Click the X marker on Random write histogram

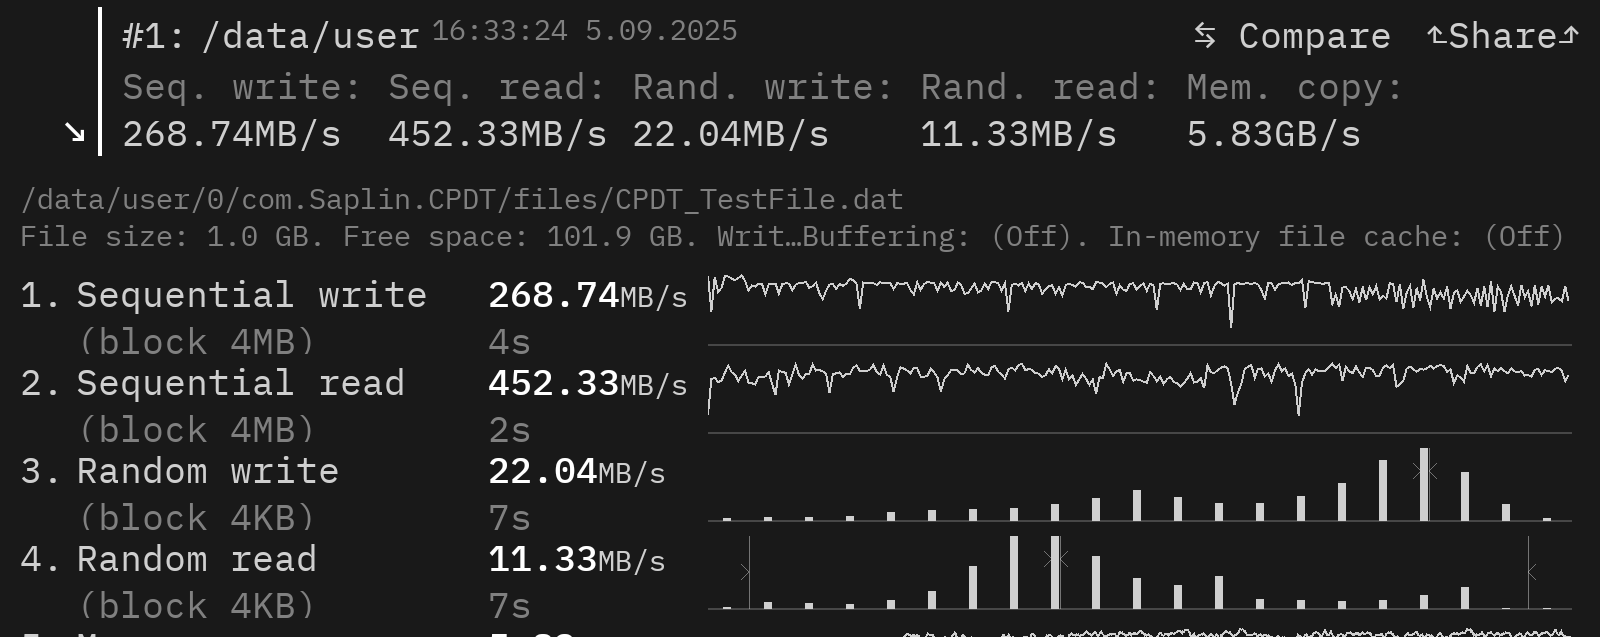tap(1424, 470)
